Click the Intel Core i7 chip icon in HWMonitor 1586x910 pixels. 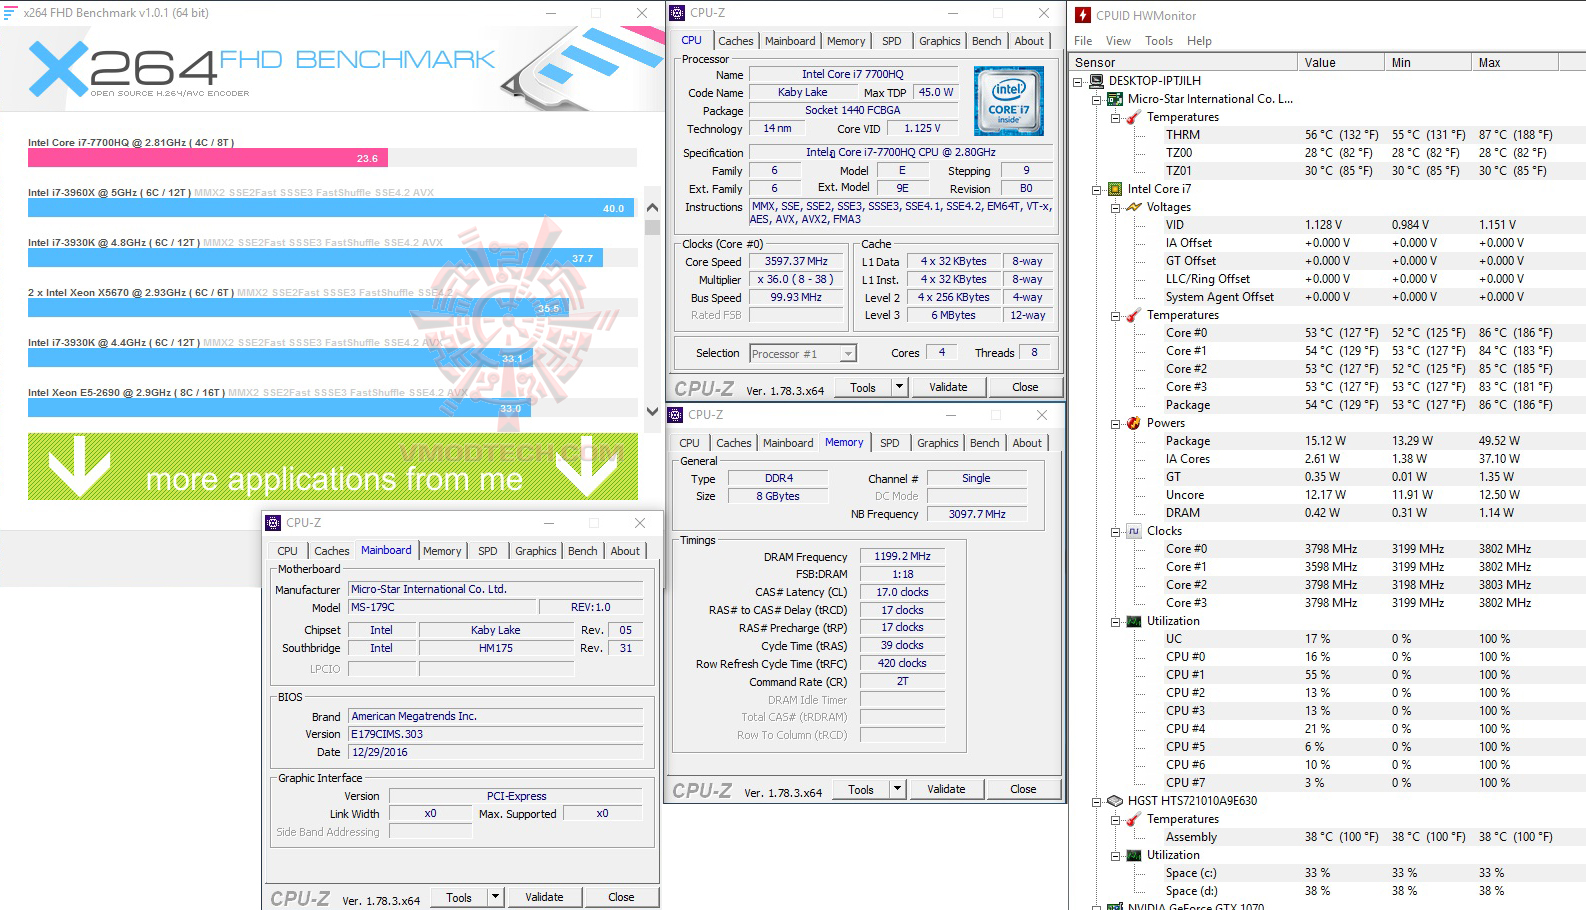(x=1114, y=189)
